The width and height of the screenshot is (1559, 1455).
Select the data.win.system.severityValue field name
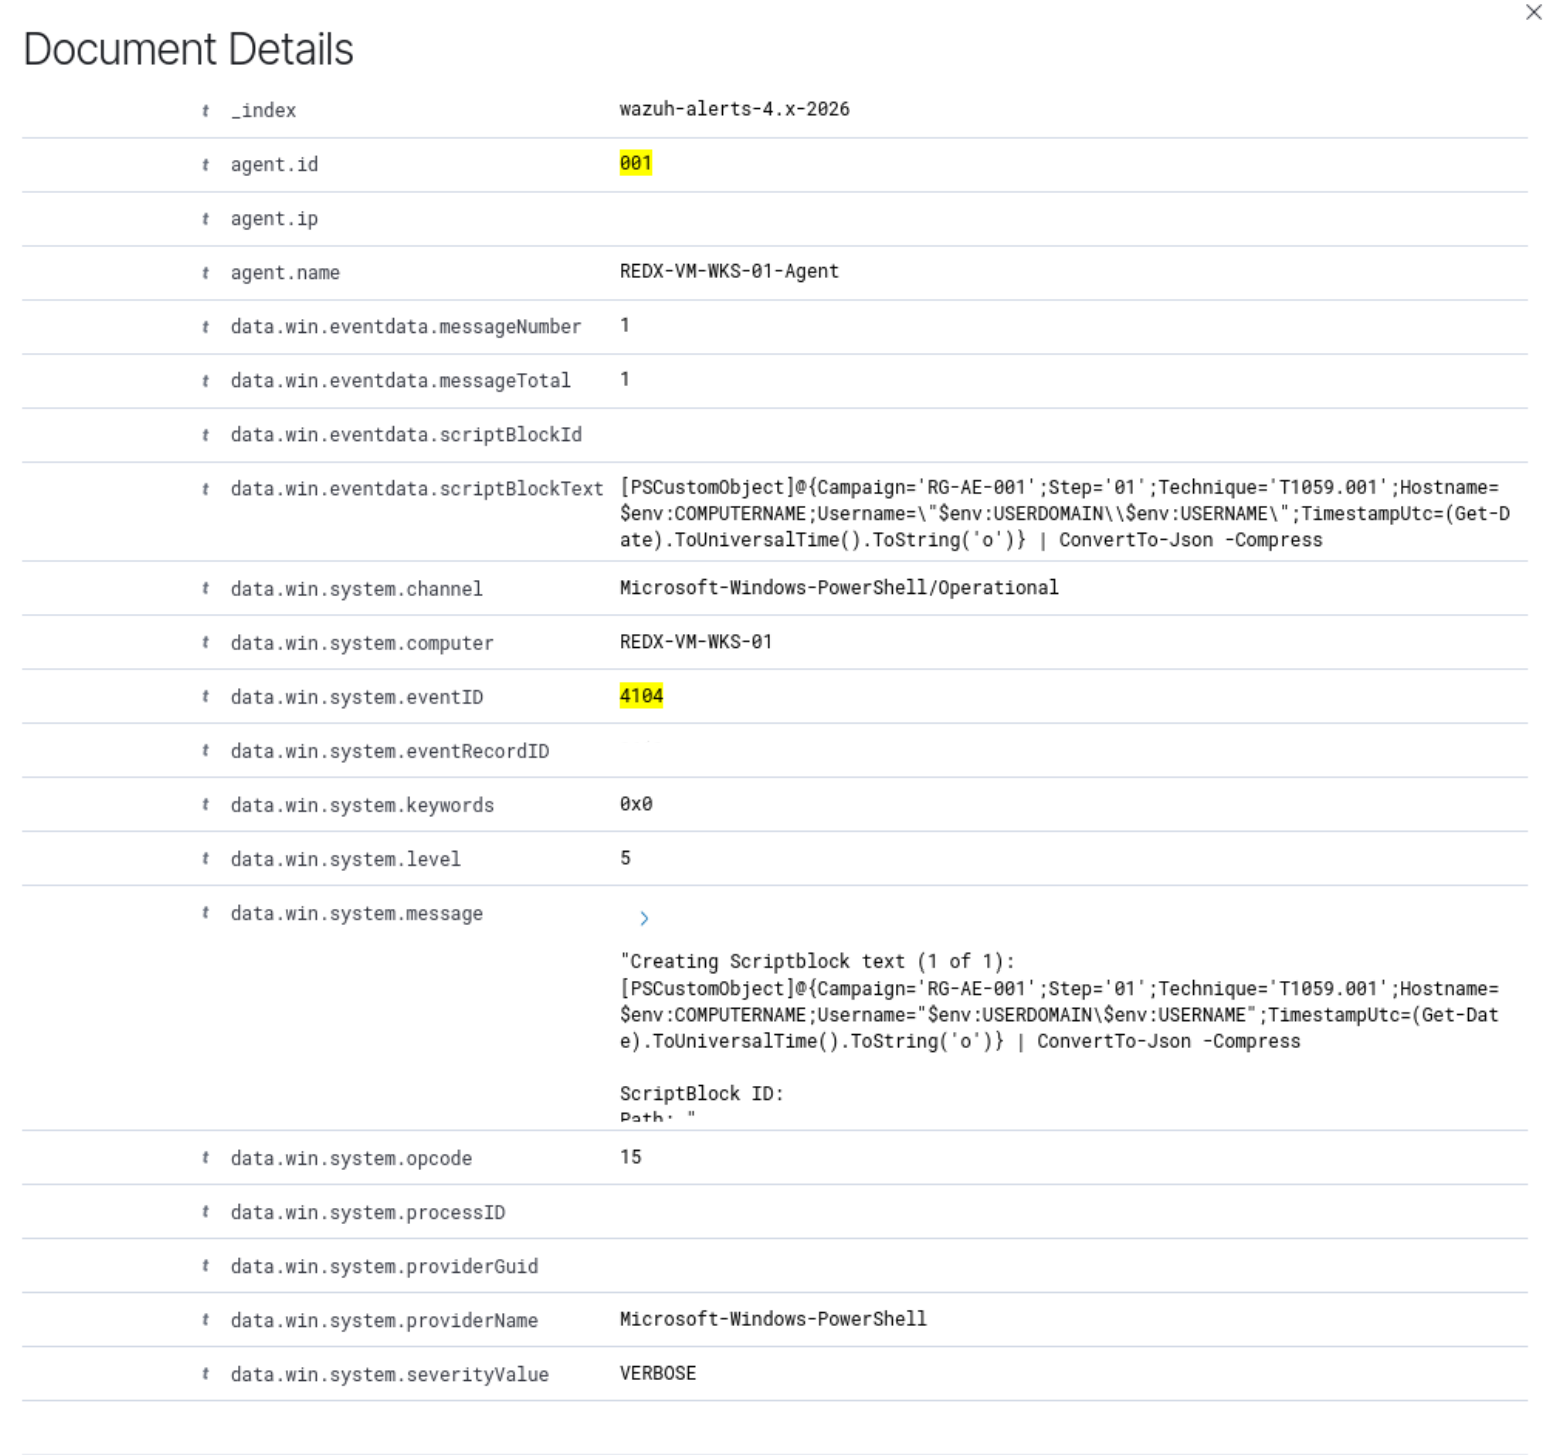point(389,1374)
